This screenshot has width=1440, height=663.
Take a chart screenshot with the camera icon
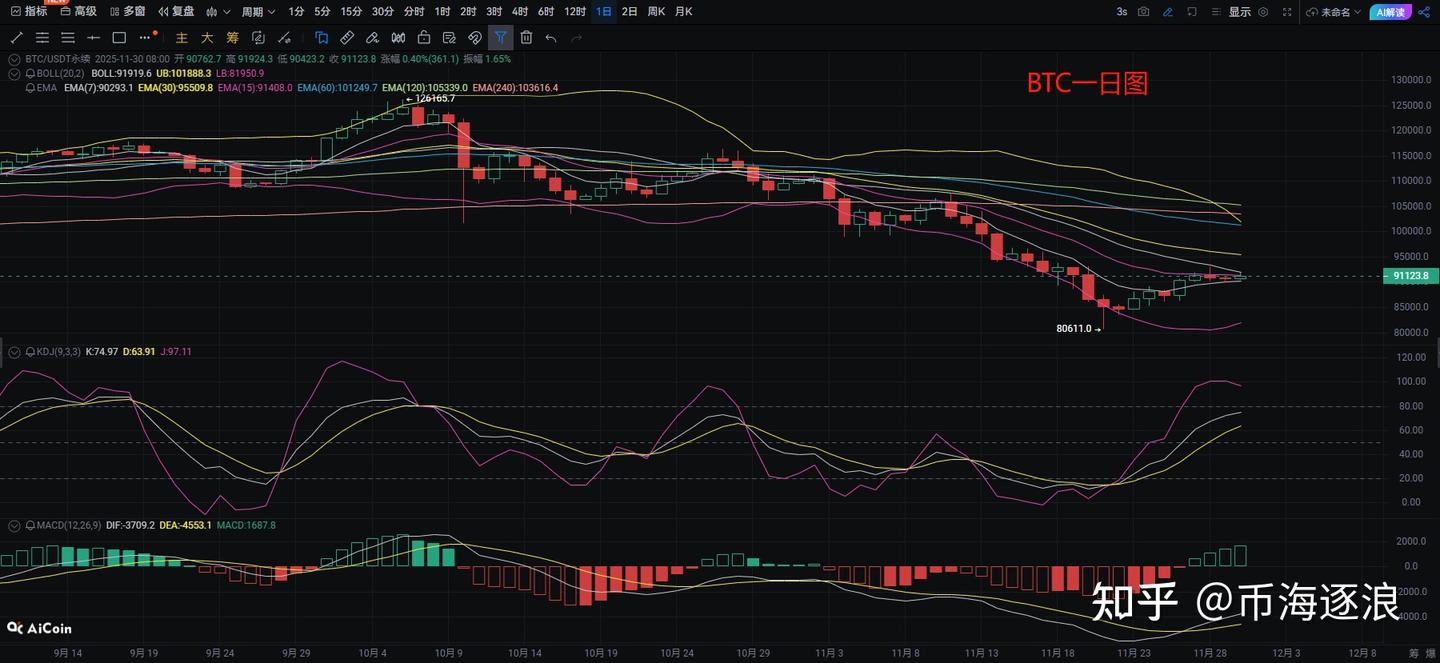(1144, 11)
